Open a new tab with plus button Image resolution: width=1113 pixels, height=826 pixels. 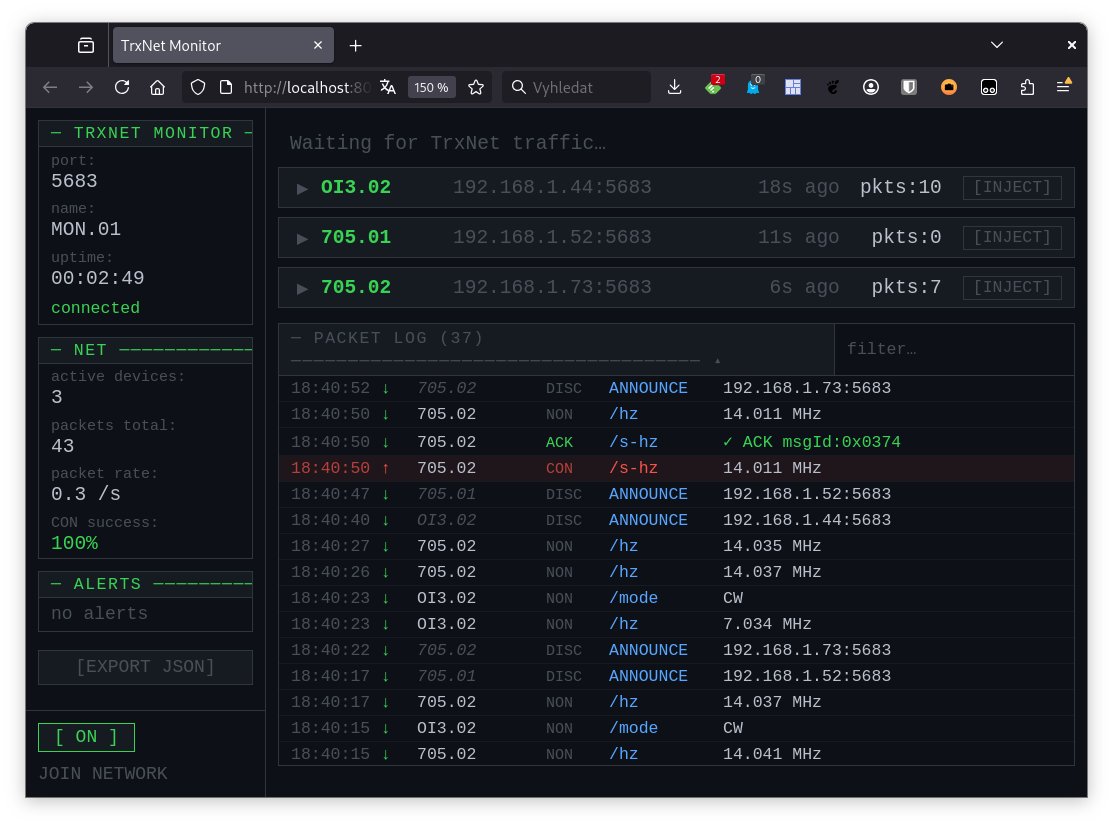point(356,45)
